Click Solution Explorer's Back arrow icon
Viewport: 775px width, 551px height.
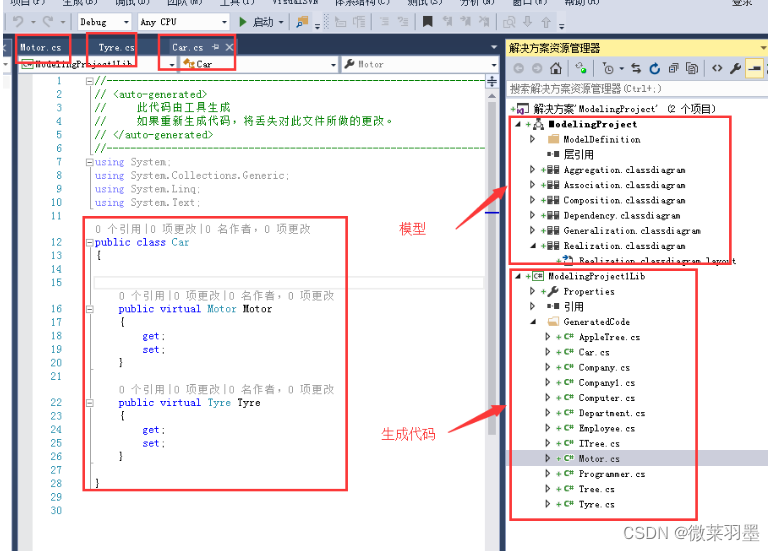pos(518,68)
